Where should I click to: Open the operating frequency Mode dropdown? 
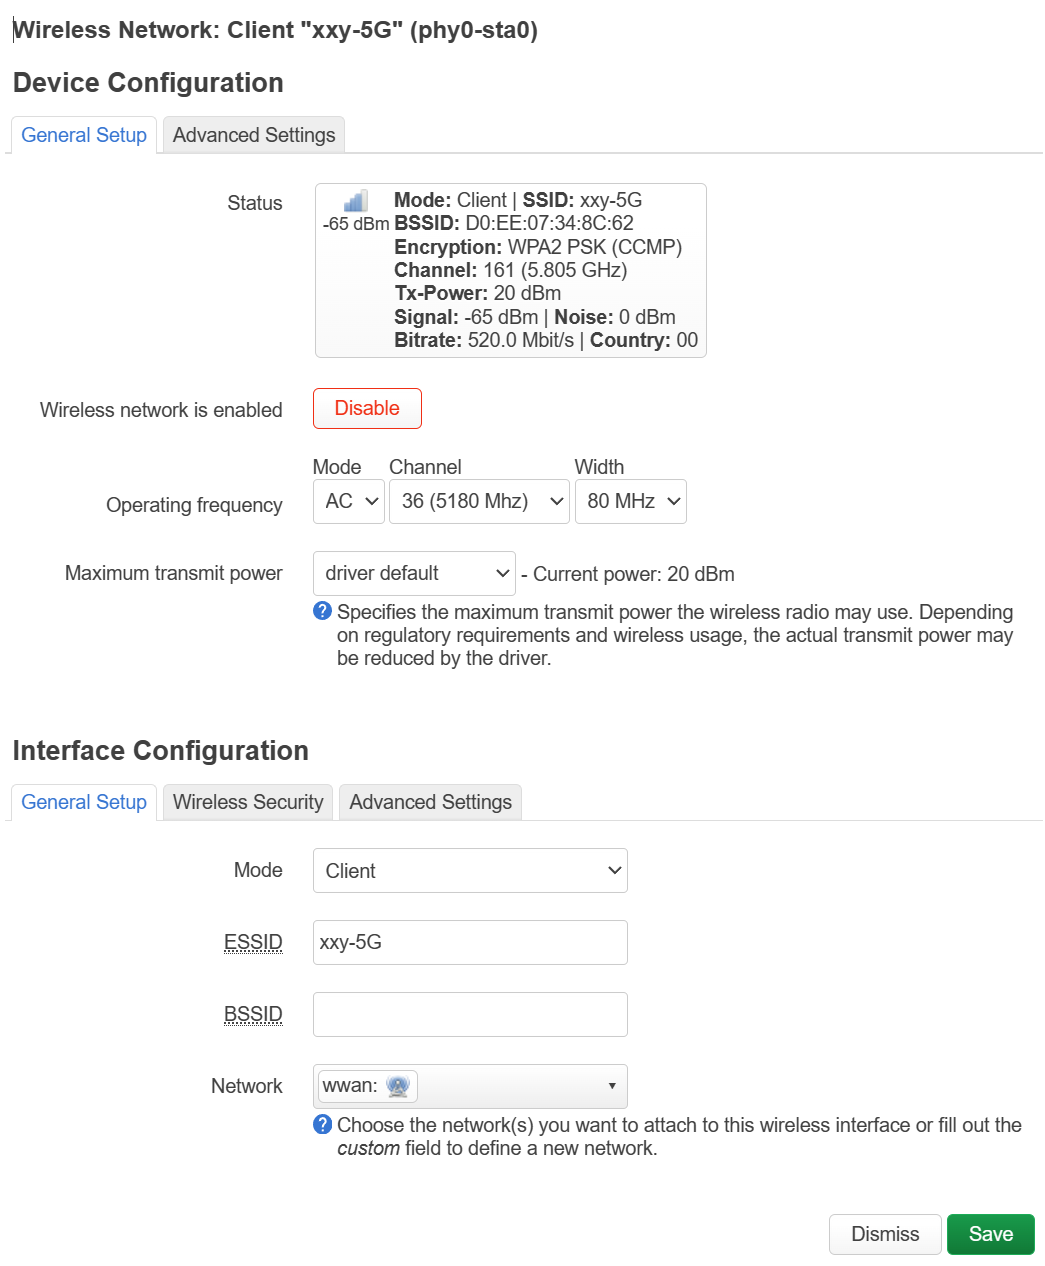tap(349, 502)
